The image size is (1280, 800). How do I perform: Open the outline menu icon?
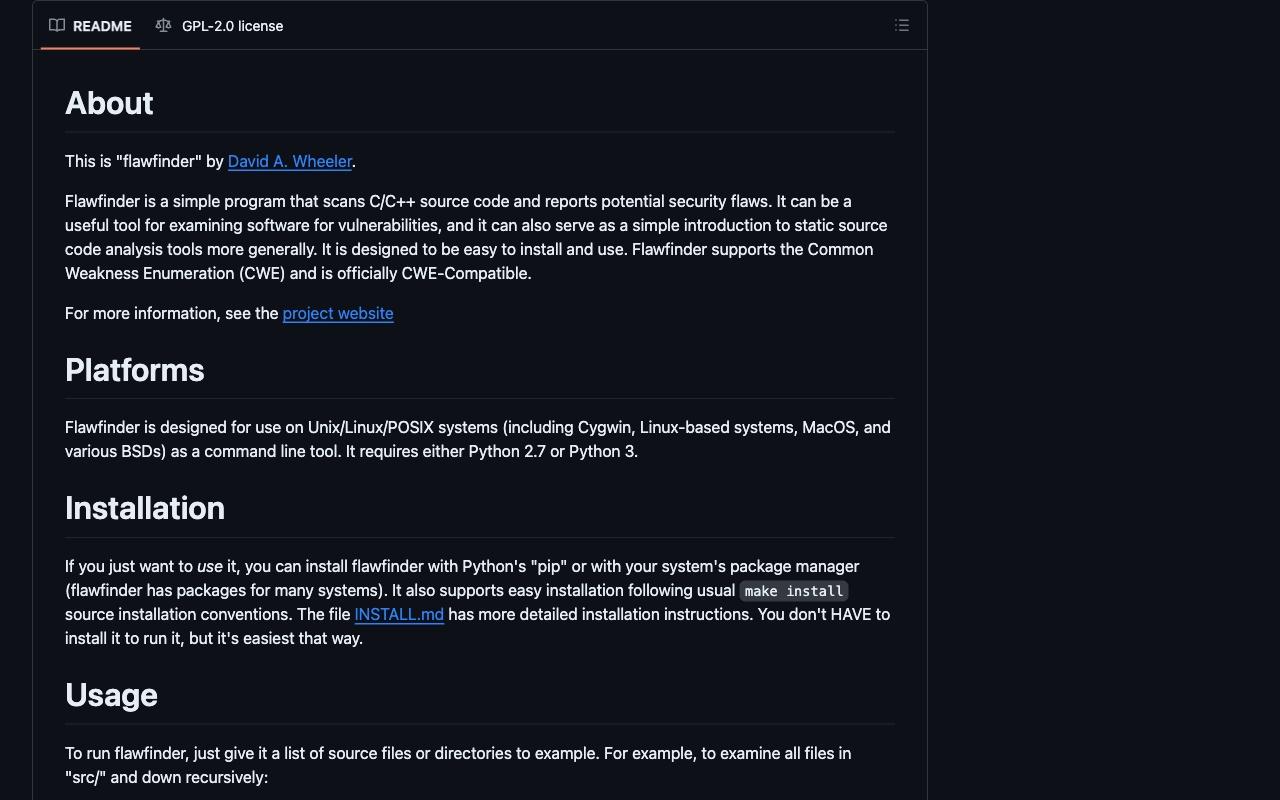(902, 26)
